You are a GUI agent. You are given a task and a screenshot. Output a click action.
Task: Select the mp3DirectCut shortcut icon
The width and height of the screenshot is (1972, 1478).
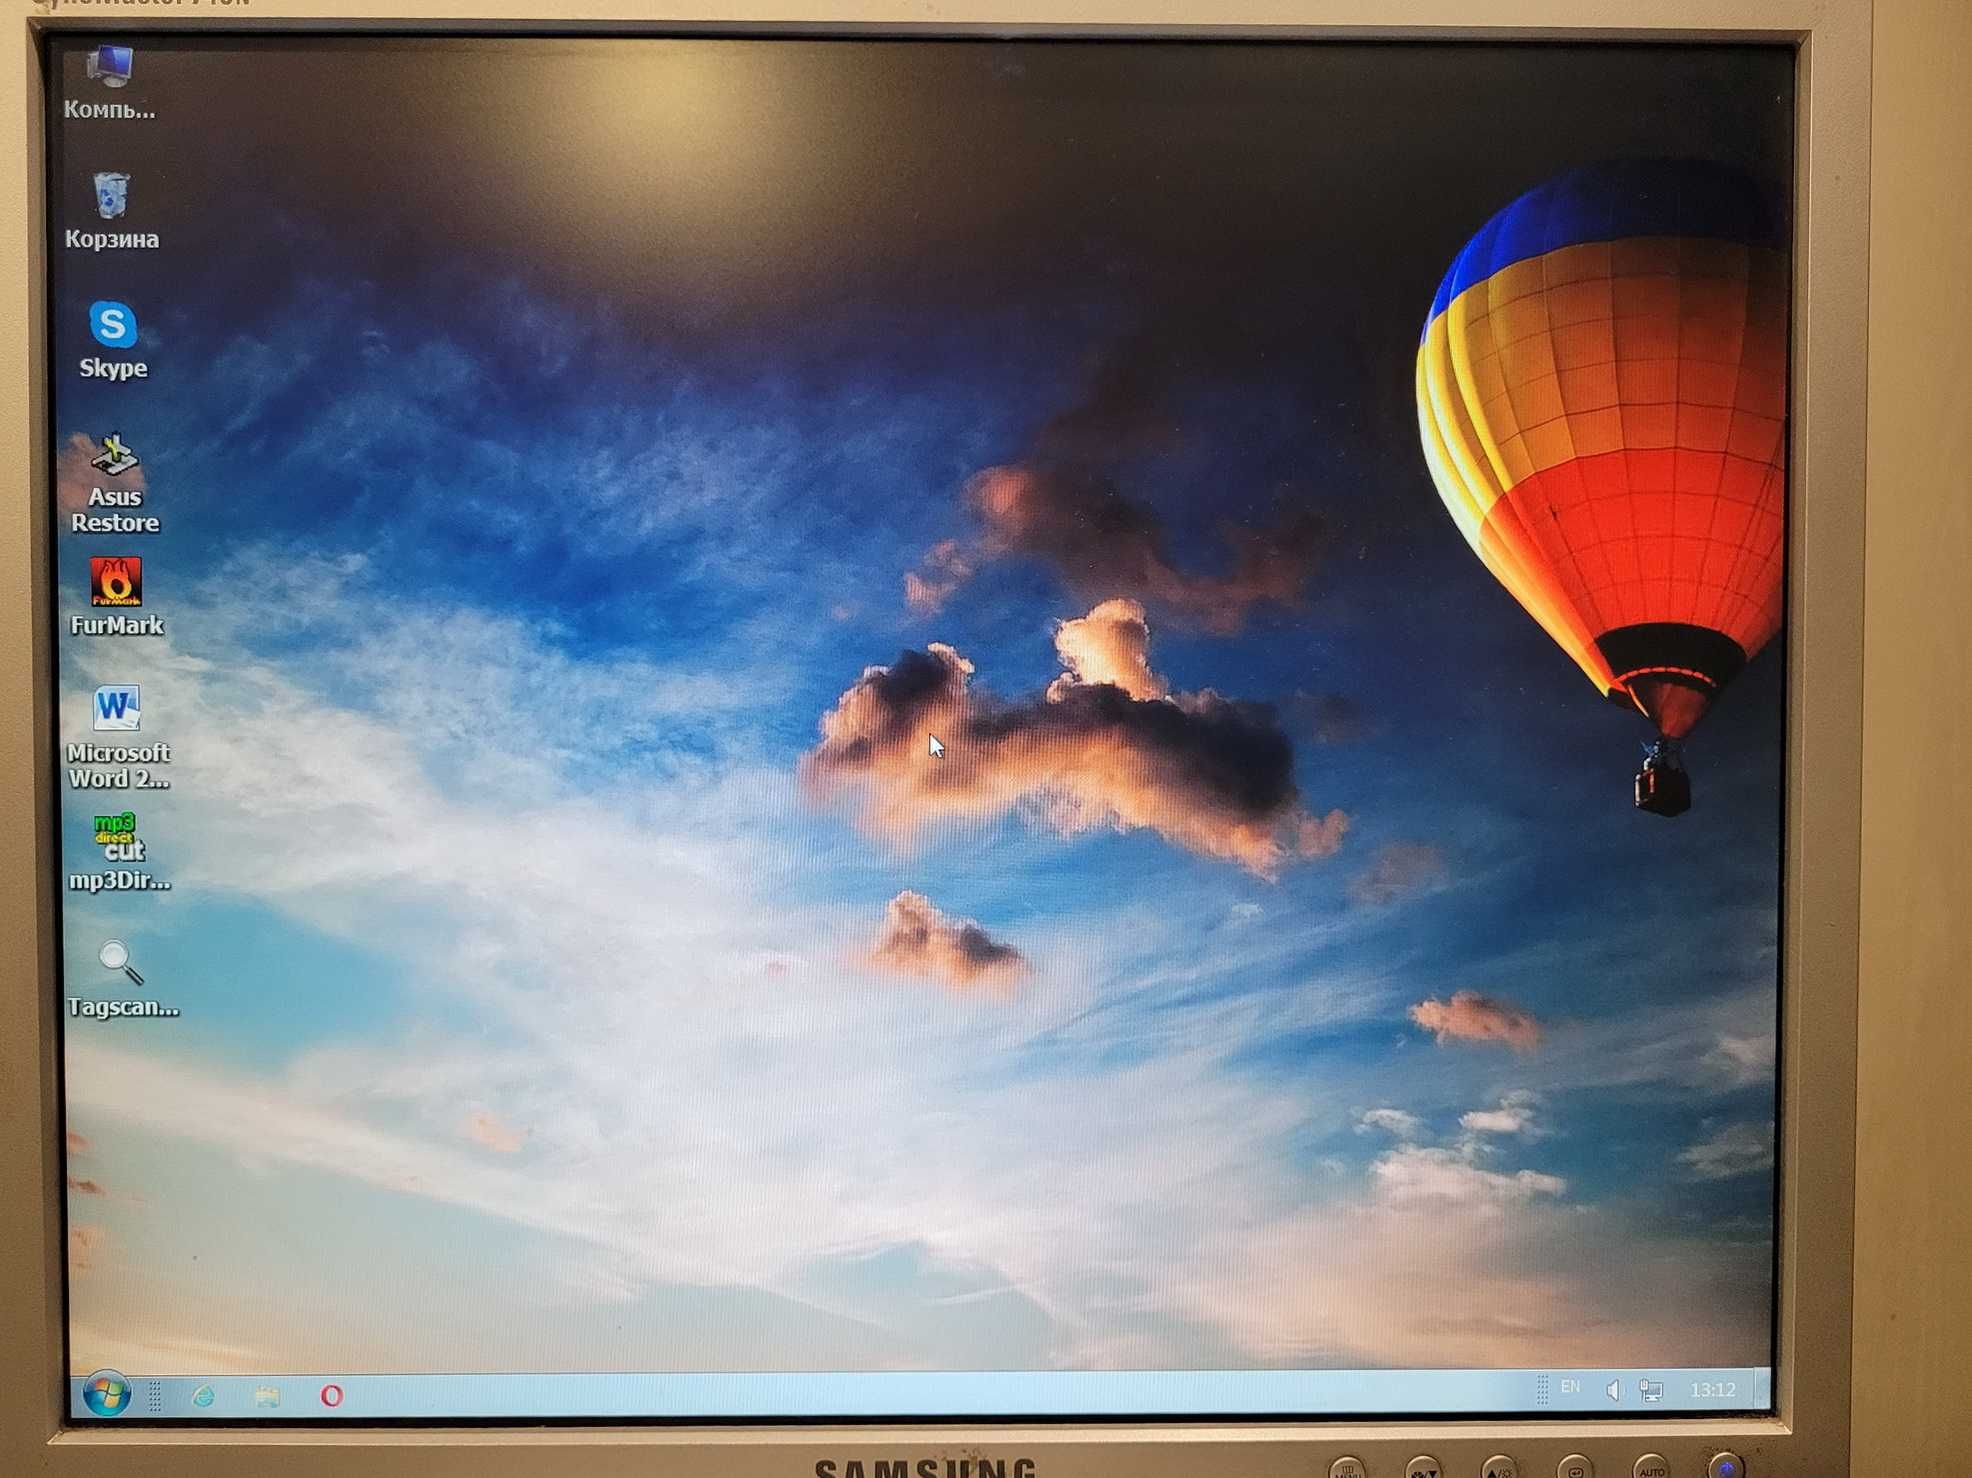[x=120, y=837]
